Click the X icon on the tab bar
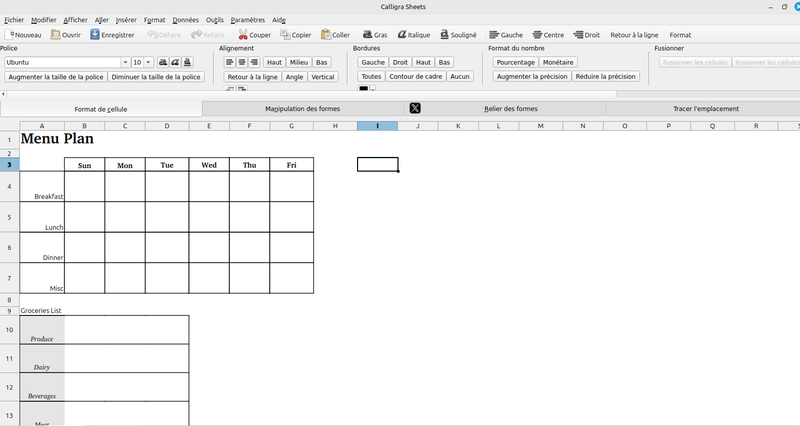 click(415, 108)
